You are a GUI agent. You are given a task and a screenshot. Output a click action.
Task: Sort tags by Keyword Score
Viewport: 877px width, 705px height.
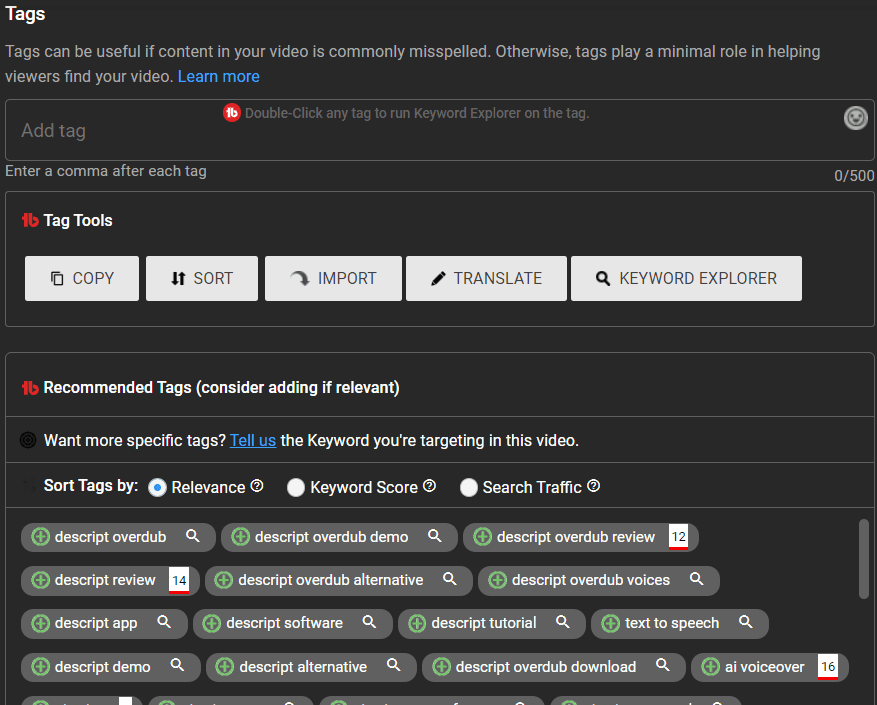(x=295, y=487)
